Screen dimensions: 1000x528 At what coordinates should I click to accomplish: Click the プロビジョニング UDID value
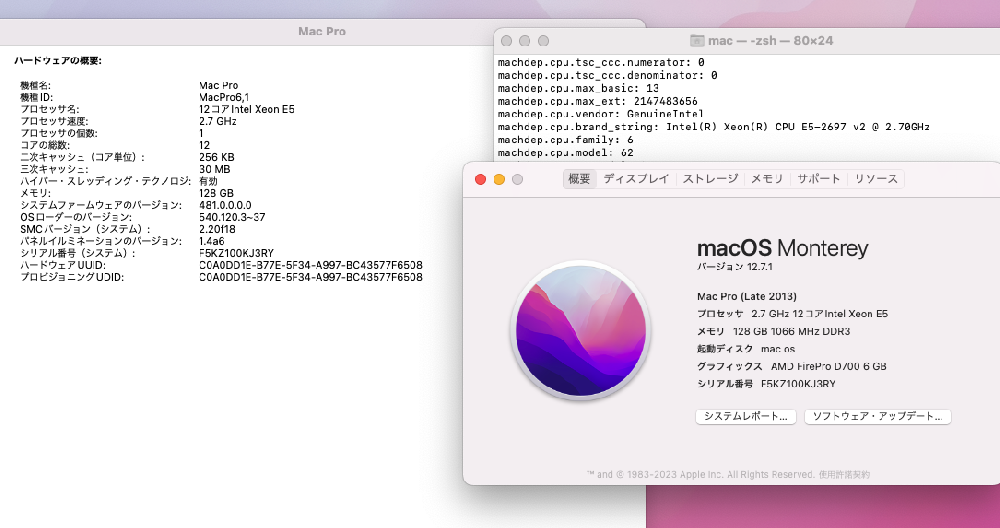[311, 277]
